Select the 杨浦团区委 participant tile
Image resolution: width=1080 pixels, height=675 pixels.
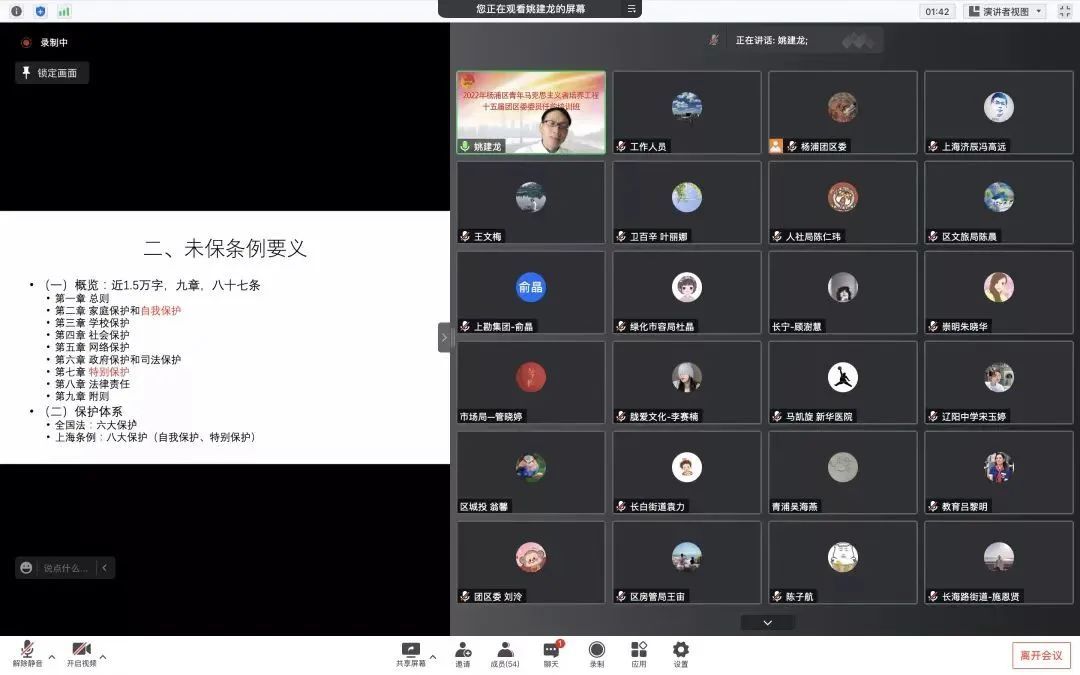tap(843, 112)
